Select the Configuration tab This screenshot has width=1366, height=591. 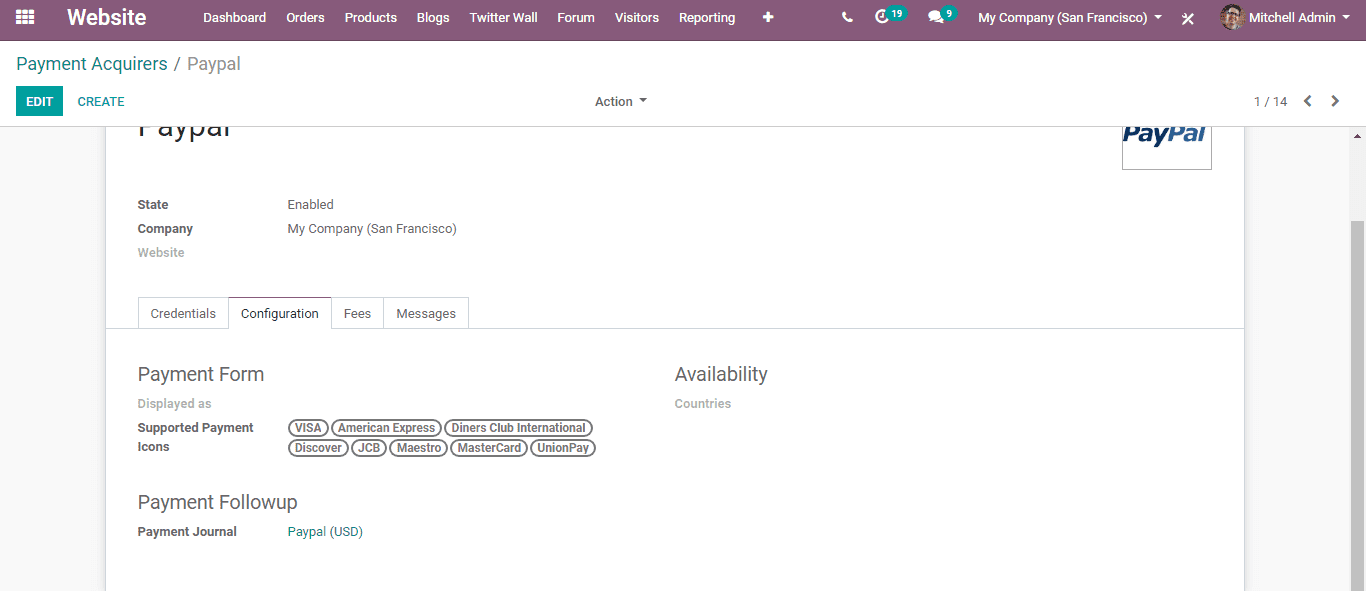[x=280, y=313]
